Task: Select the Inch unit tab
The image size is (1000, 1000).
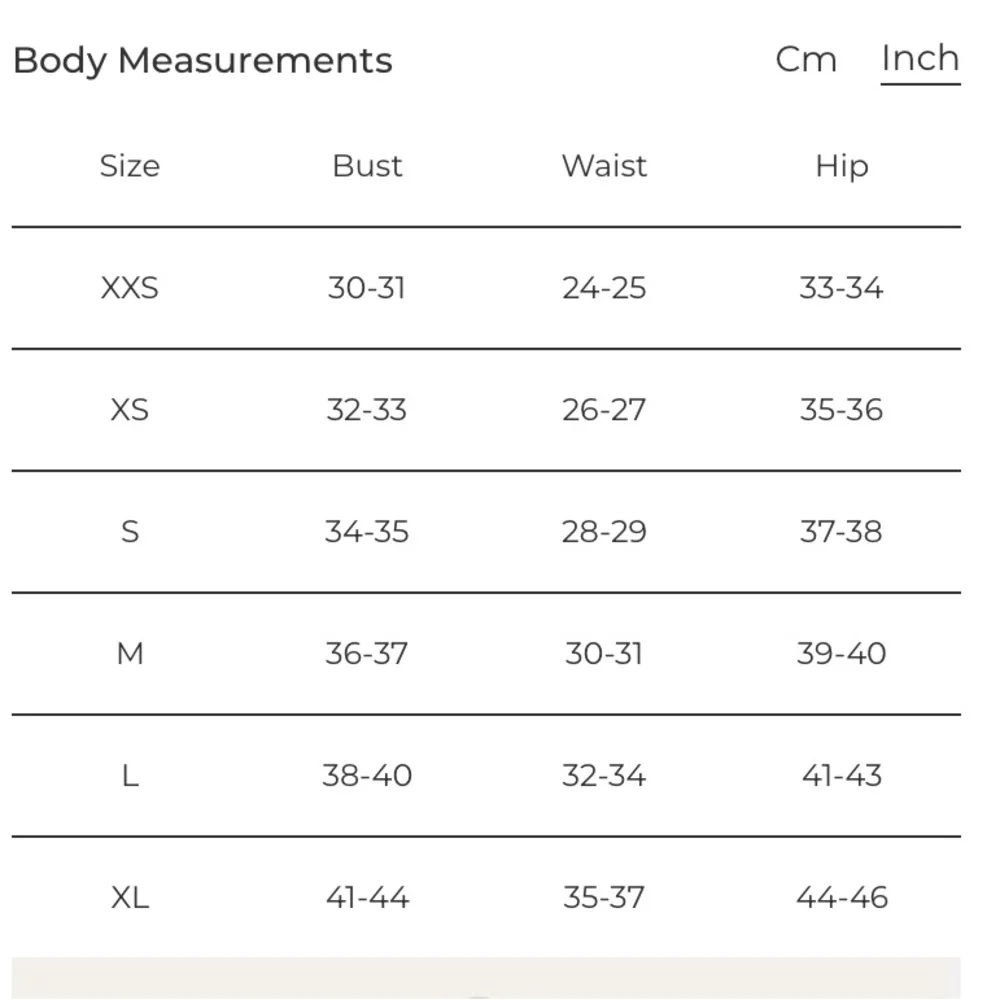Action: pyautogui.click(x=920, y=59)
